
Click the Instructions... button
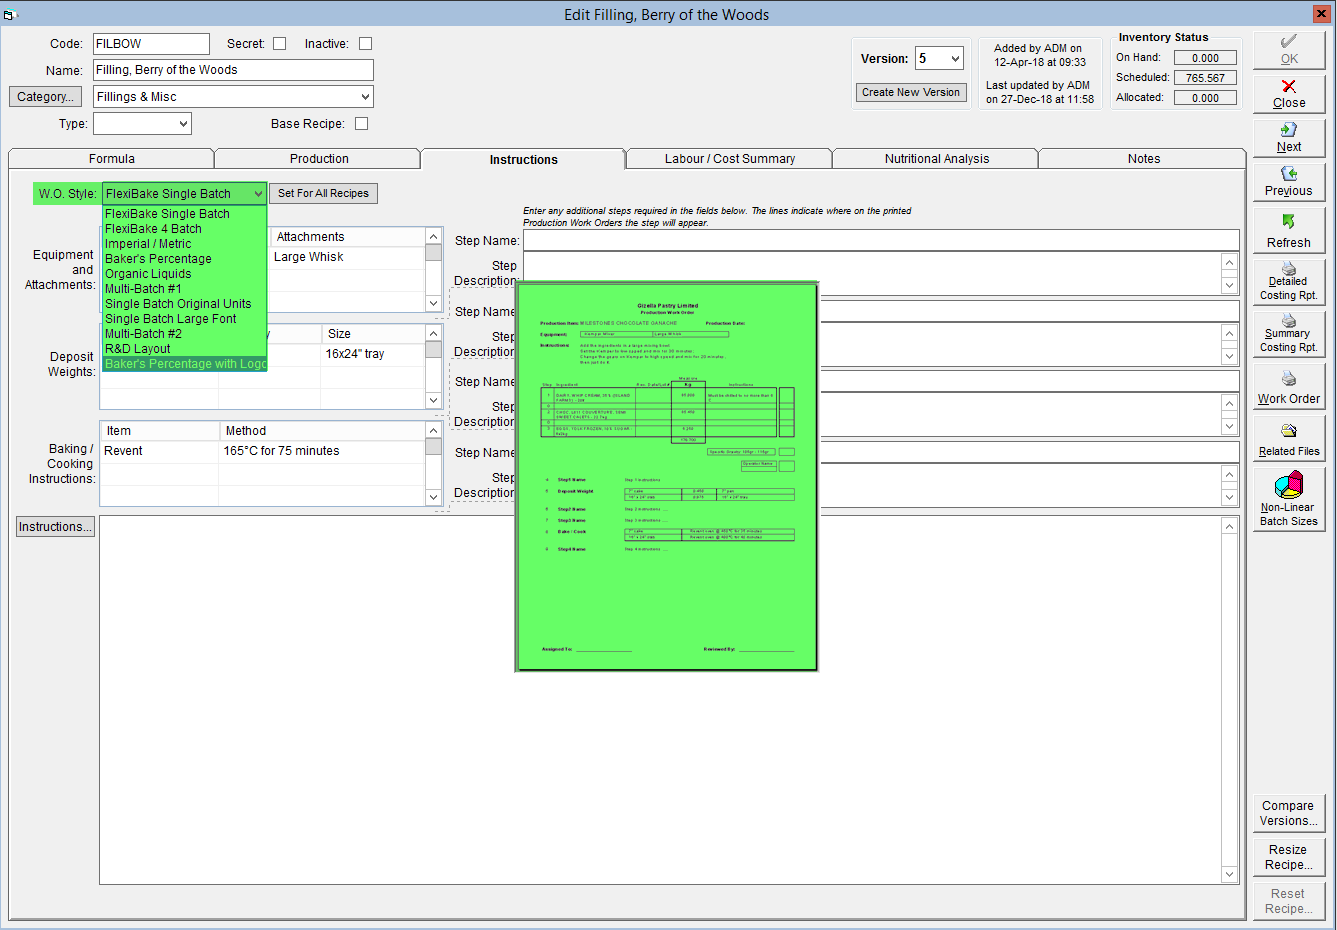(55, 527)
